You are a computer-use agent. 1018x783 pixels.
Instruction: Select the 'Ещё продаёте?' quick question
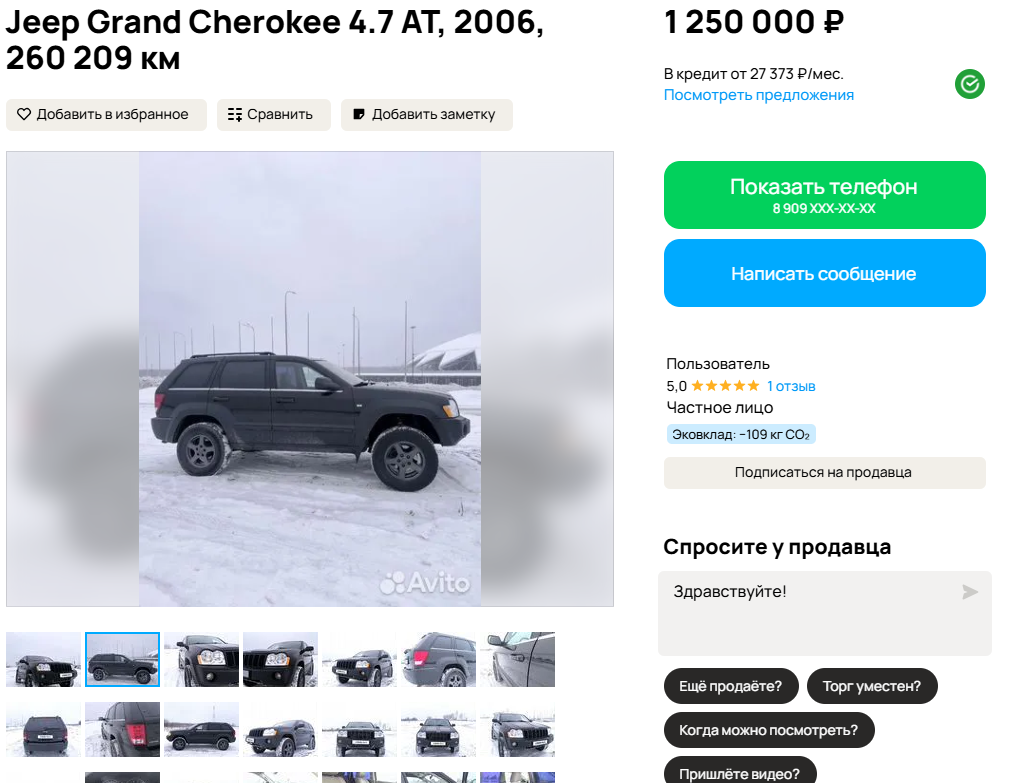731,686
